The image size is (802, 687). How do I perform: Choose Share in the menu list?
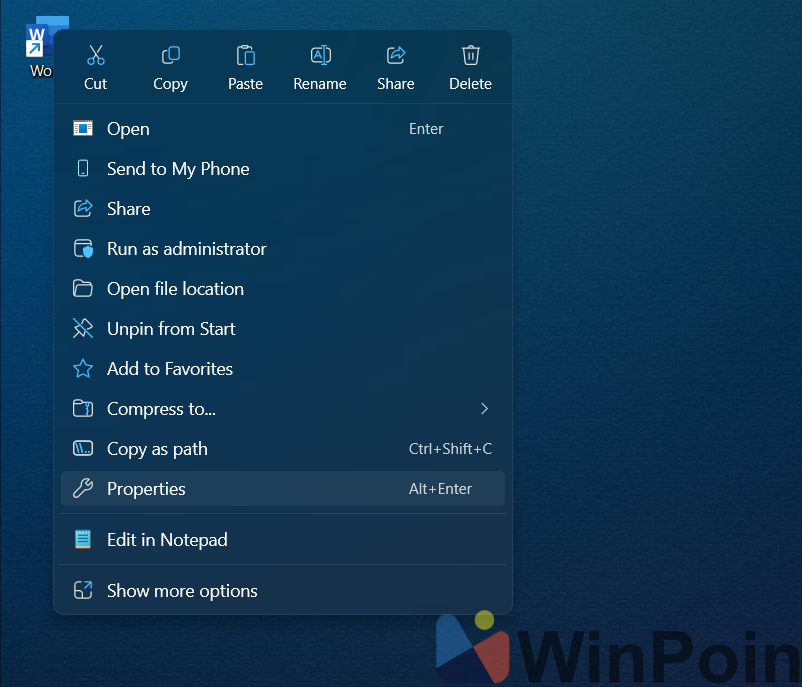283,209
